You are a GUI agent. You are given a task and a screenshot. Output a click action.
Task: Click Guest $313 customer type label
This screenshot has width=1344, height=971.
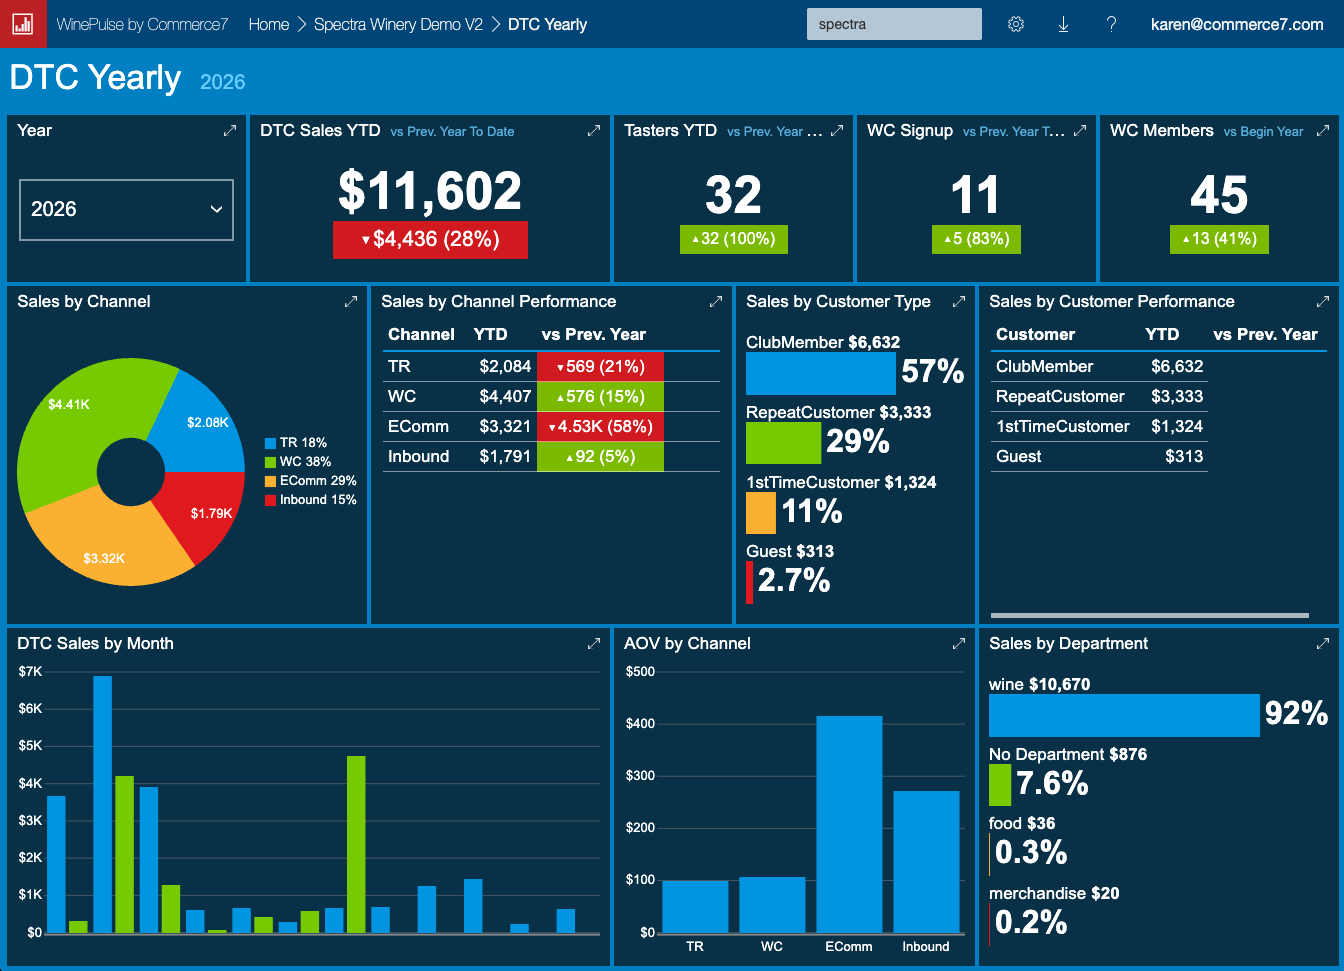pyautogui.click(x=790, y=551)
